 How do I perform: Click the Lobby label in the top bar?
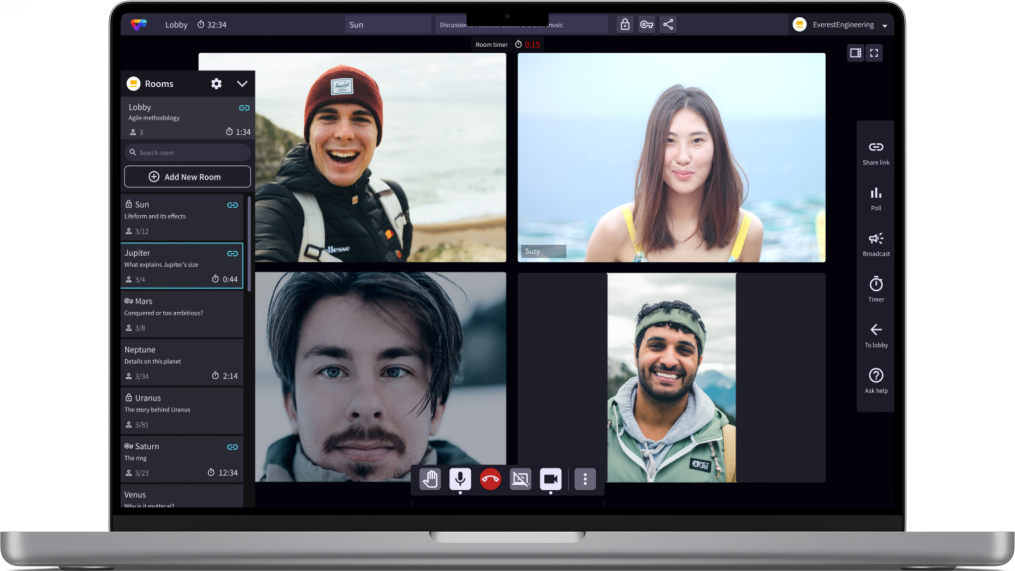point(176,25)
